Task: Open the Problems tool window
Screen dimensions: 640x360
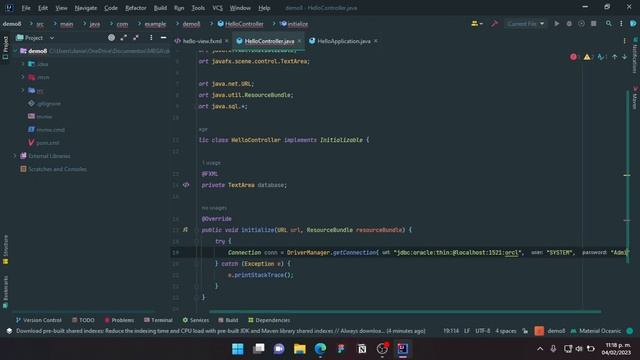Action: (119, 320)
